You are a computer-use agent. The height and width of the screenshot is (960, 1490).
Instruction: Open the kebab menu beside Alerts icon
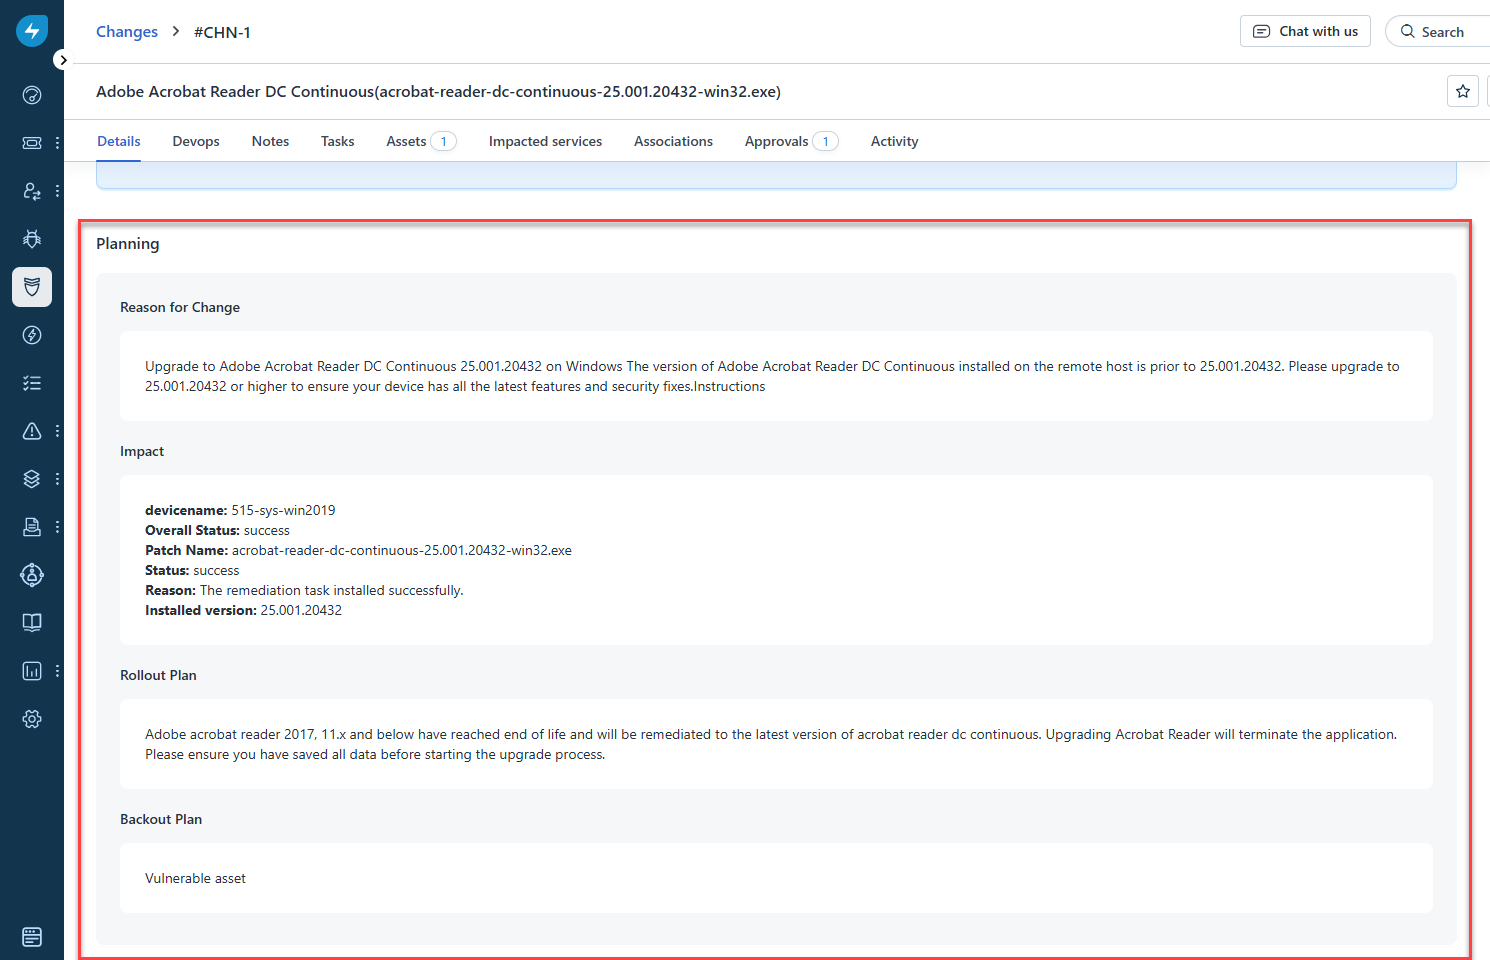click(x=57, y=431)
